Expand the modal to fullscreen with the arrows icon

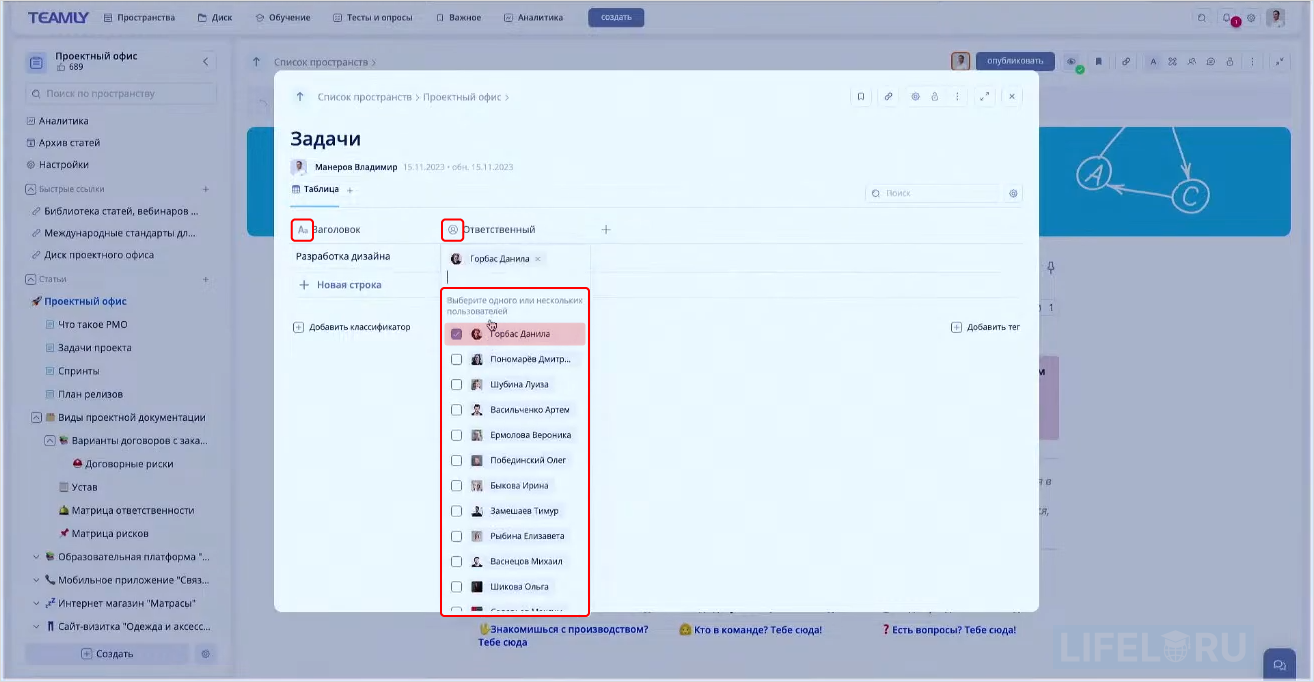tap(983, 96)
